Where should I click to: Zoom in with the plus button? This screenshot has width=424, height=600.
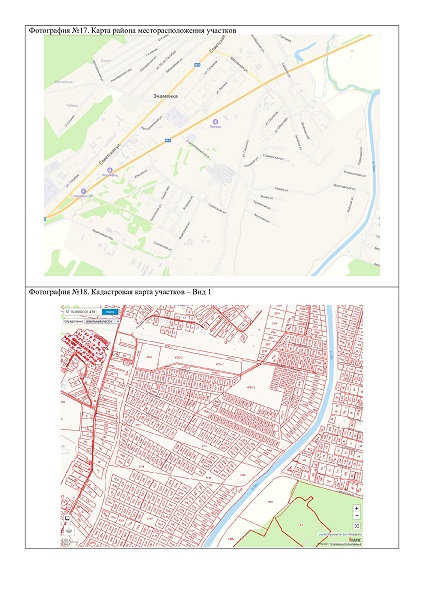point(357,509)
